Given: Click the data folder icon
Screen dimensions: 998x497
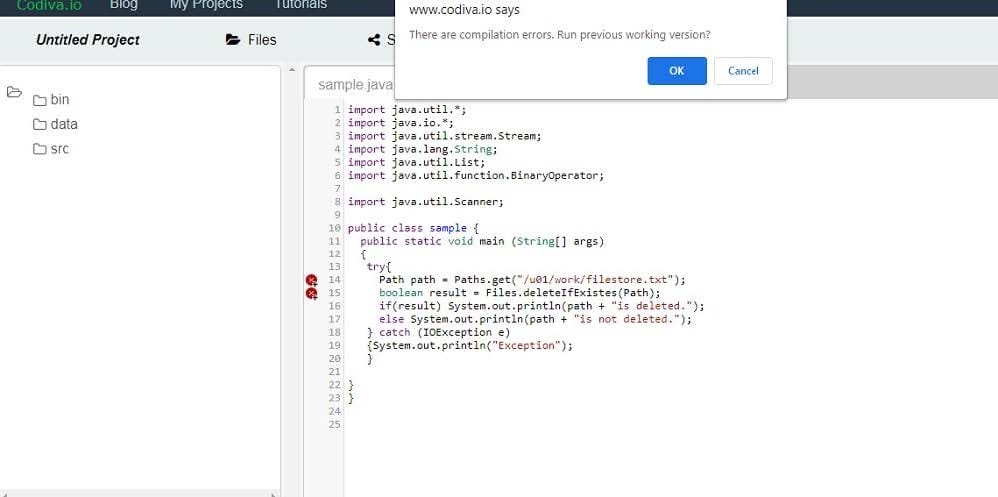Looking at the screenshot, I should (x=40, y=125).
